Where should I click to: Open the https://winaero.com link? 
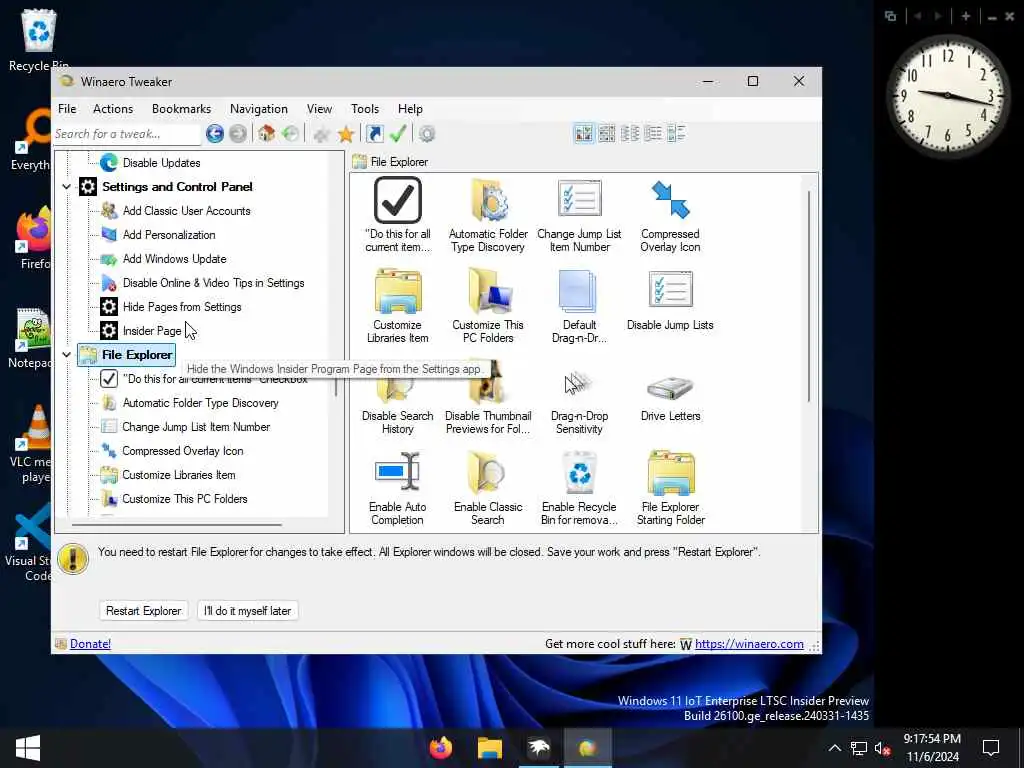[749, 644]
